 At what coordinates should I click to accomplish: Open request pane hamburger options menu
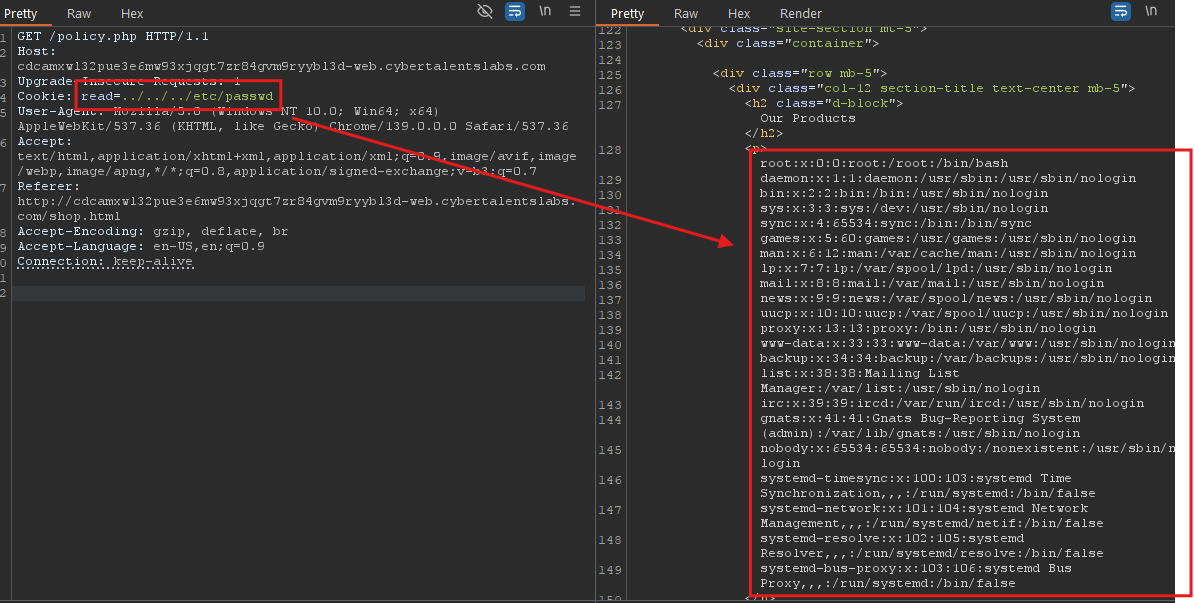pyautogui.click(x=575, y=12)
